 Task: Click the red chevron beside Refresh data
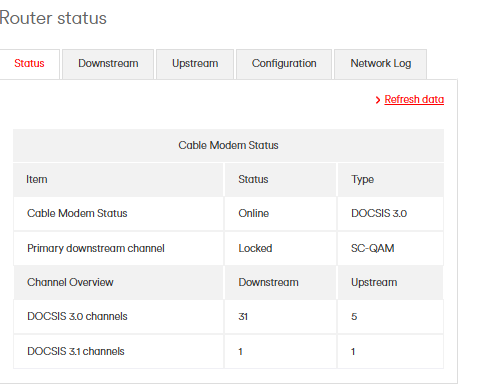(378, 100)
